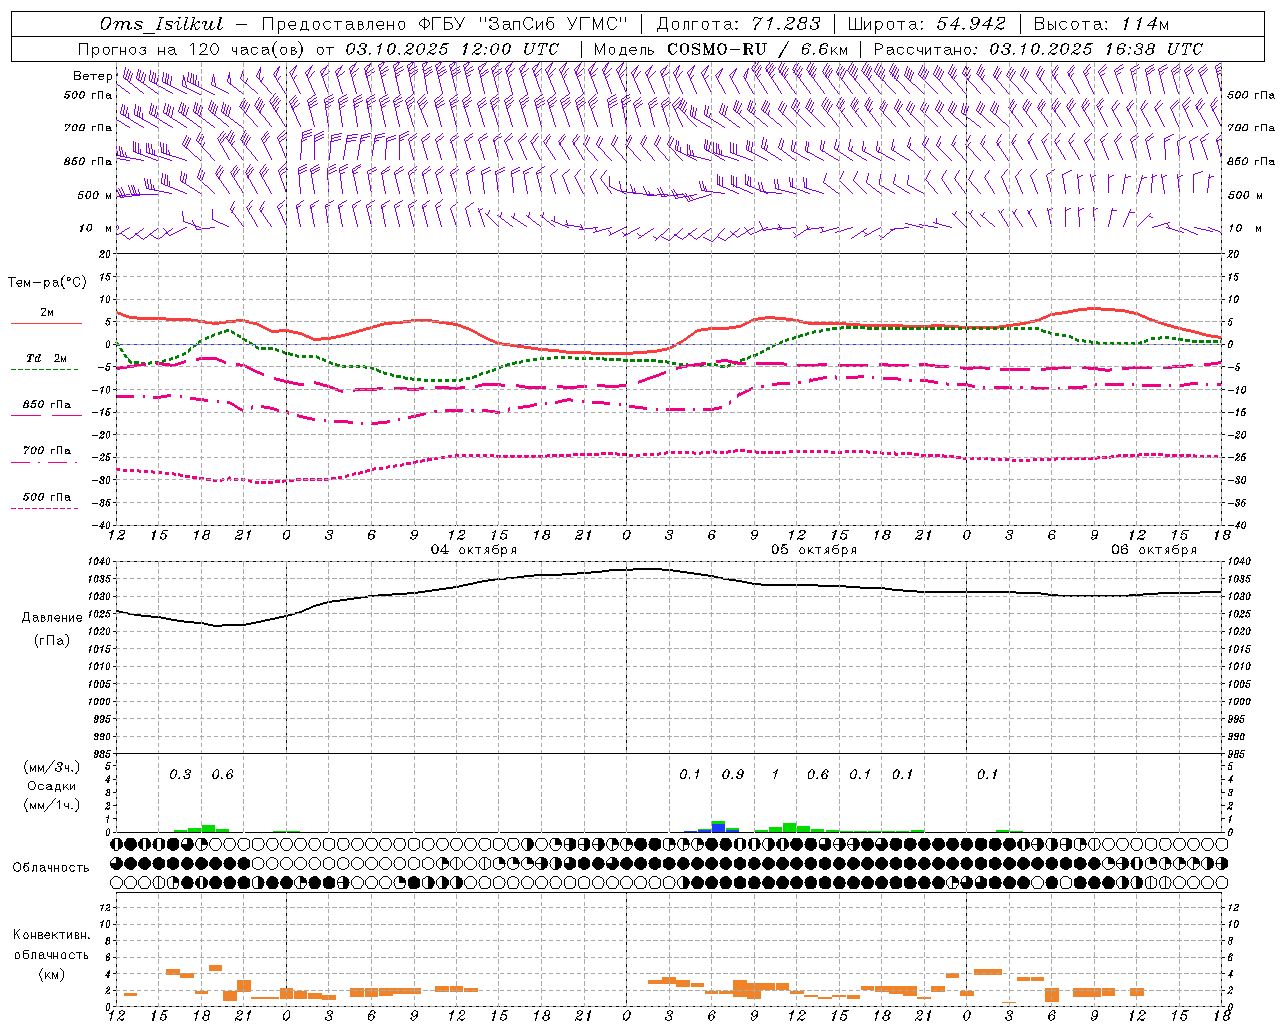Click the model name COSMO-RU / 6.6км
The width and height of the screenshot is (1280, 1024).
coord(757,49)
